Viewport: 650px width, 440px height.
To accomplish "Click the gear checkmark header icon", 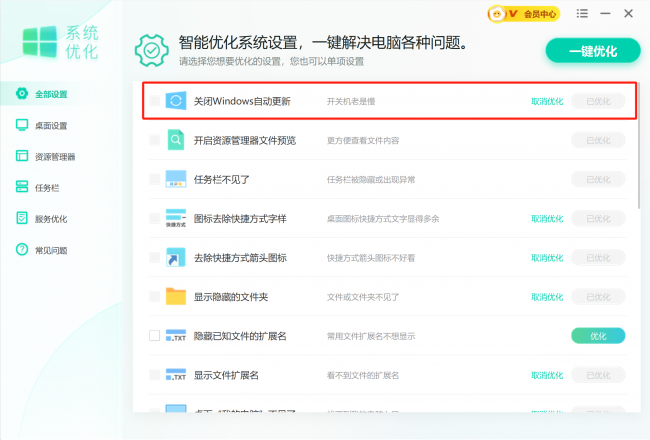I will tap(152, 51).
